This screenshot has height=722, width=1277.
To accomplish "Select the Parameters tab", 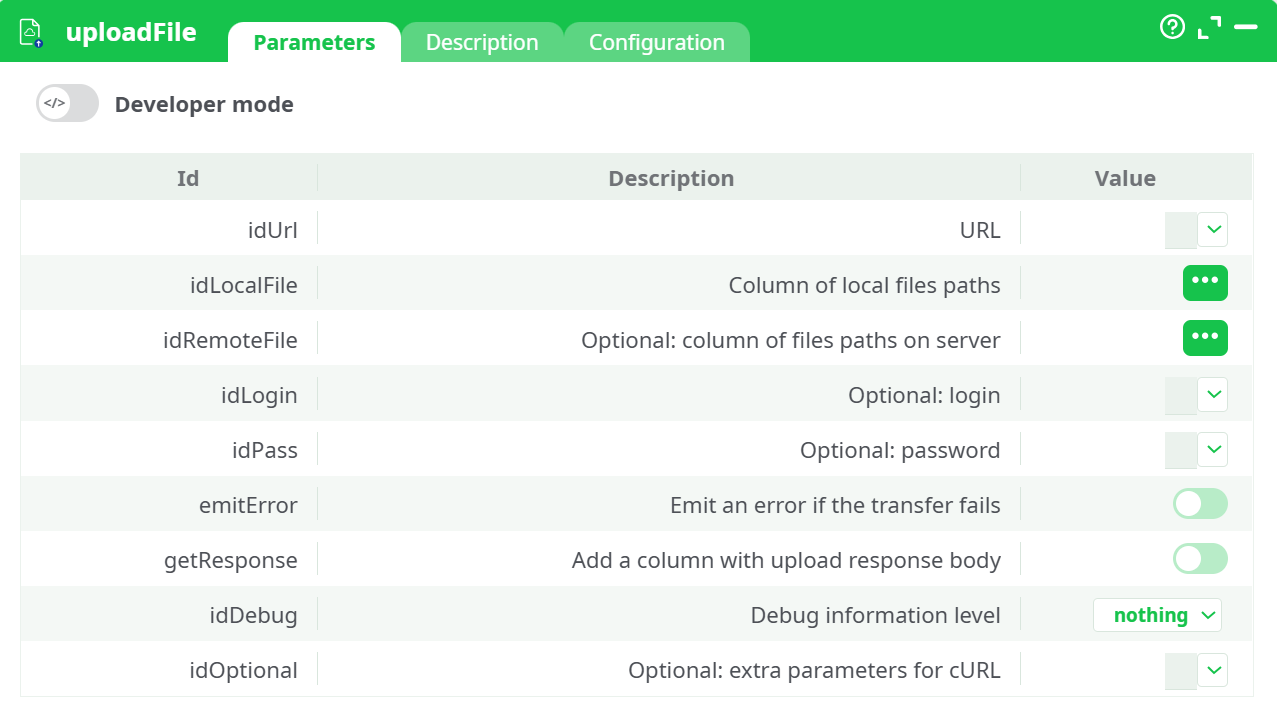I will [x=314, y=42].
